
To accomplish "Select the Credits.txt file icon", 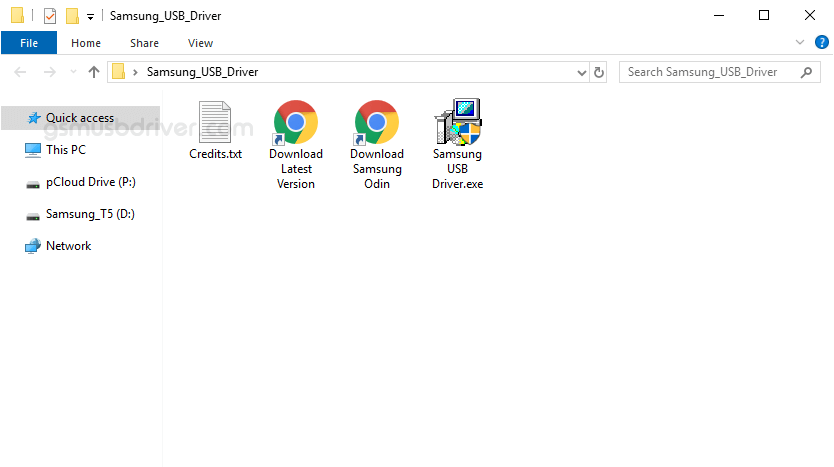I will [215, 122].
